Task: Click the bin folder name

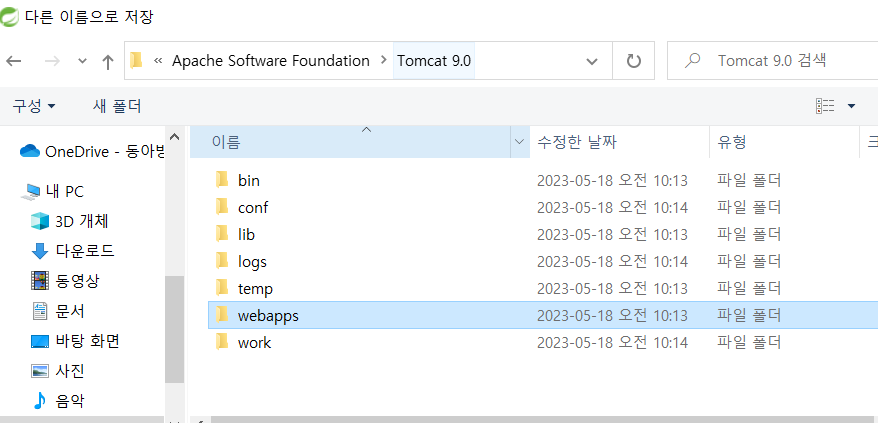Action: (249, 180)
